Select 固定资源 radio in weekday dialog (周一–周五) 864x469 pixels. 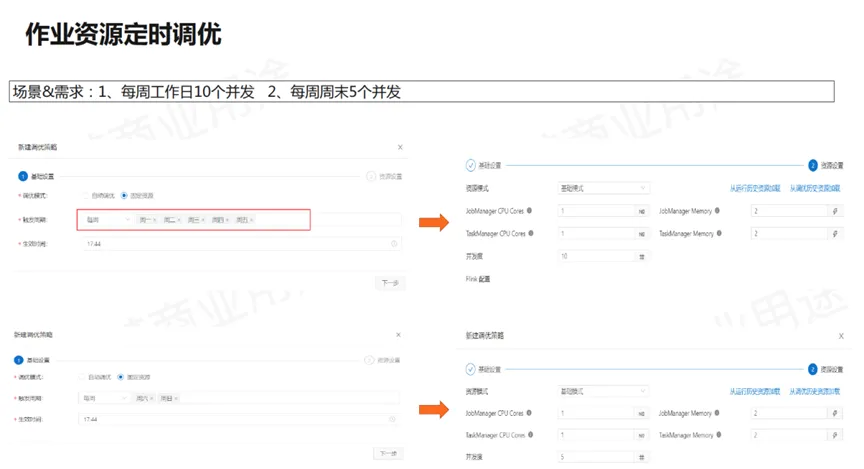coord(124,196)
